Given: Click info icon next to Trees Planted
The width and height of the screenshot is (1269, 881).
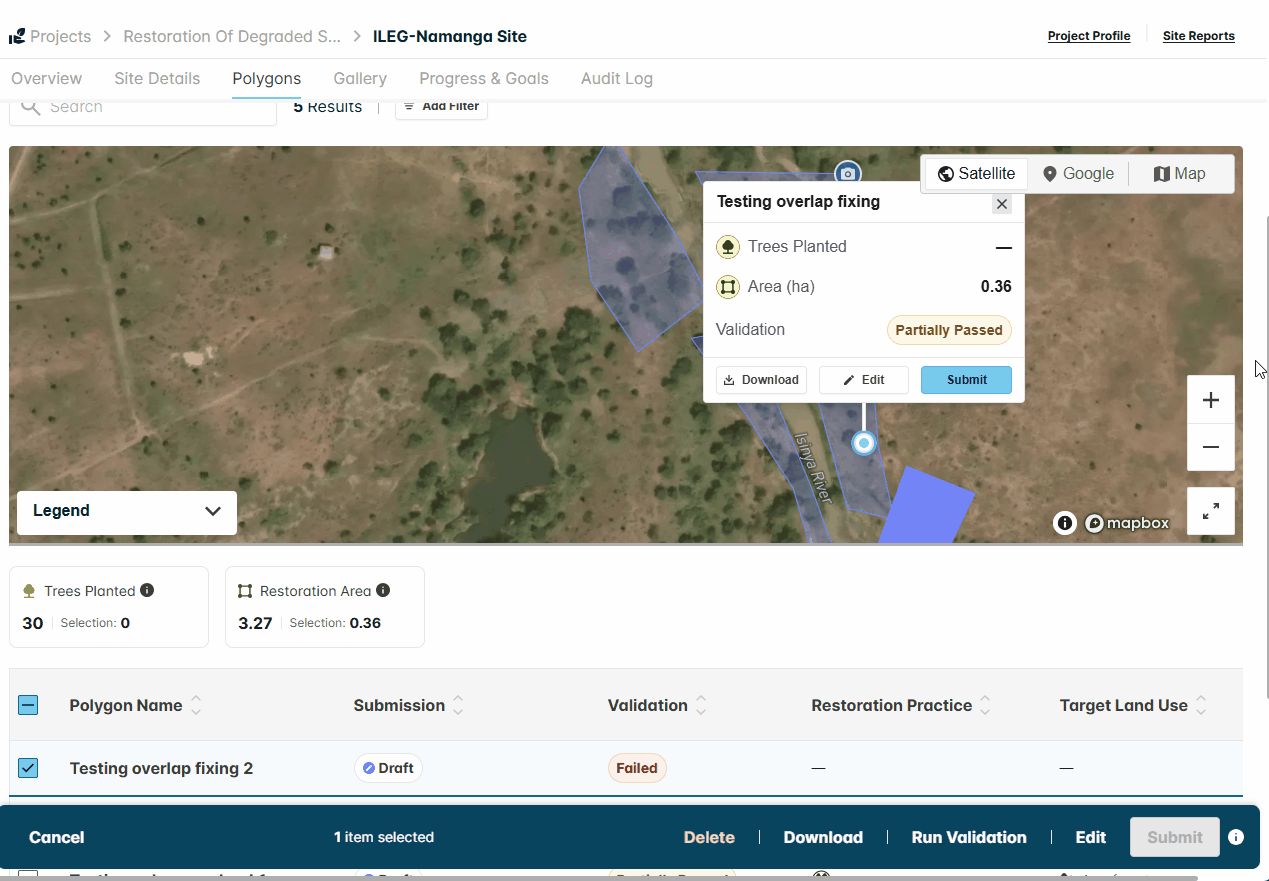Looking at the screenshot, I should tap(147, 590).
